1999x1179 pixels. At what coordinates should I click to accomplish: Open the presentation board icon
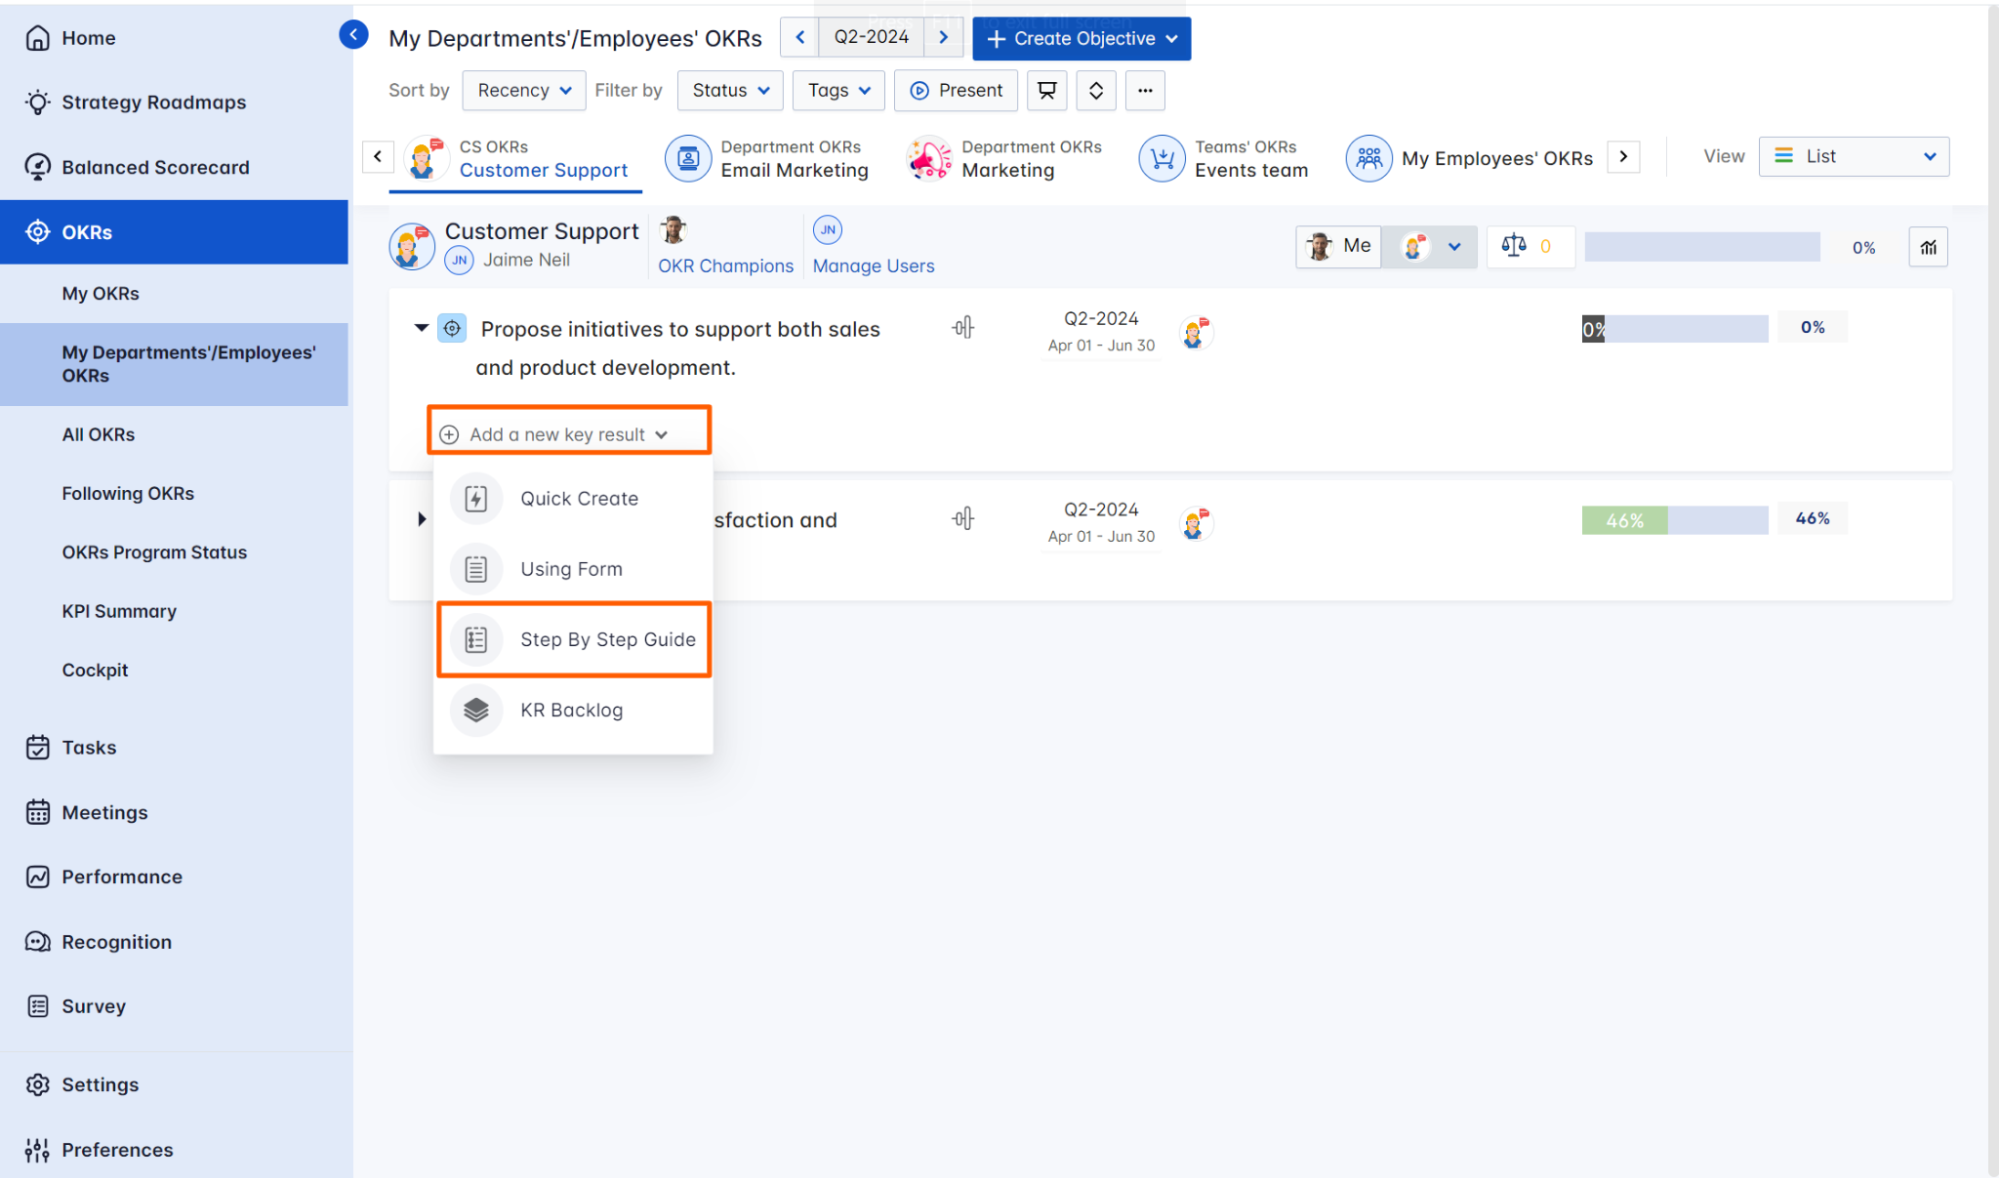[x=1046, y=90]
